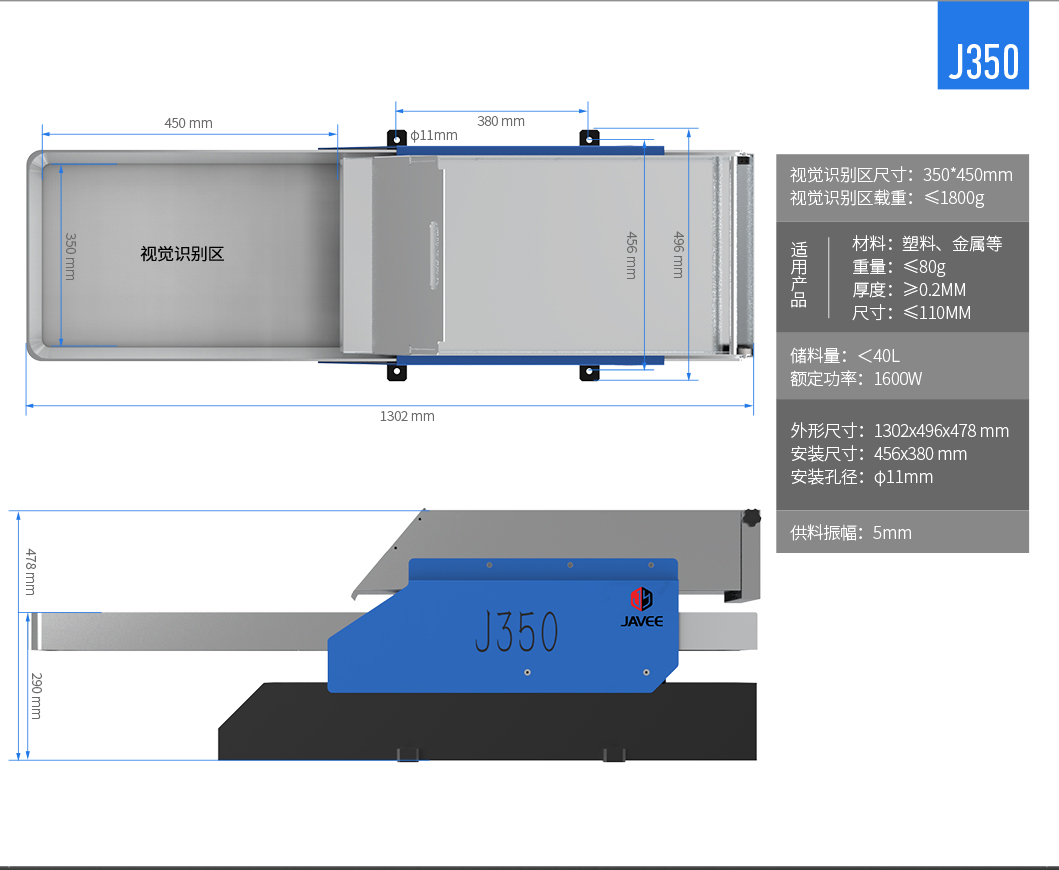The width and height of the screenshot is (1059, 870).
Task: Click the 适用产品 vertical heading
Action: (x=798, y=275)
